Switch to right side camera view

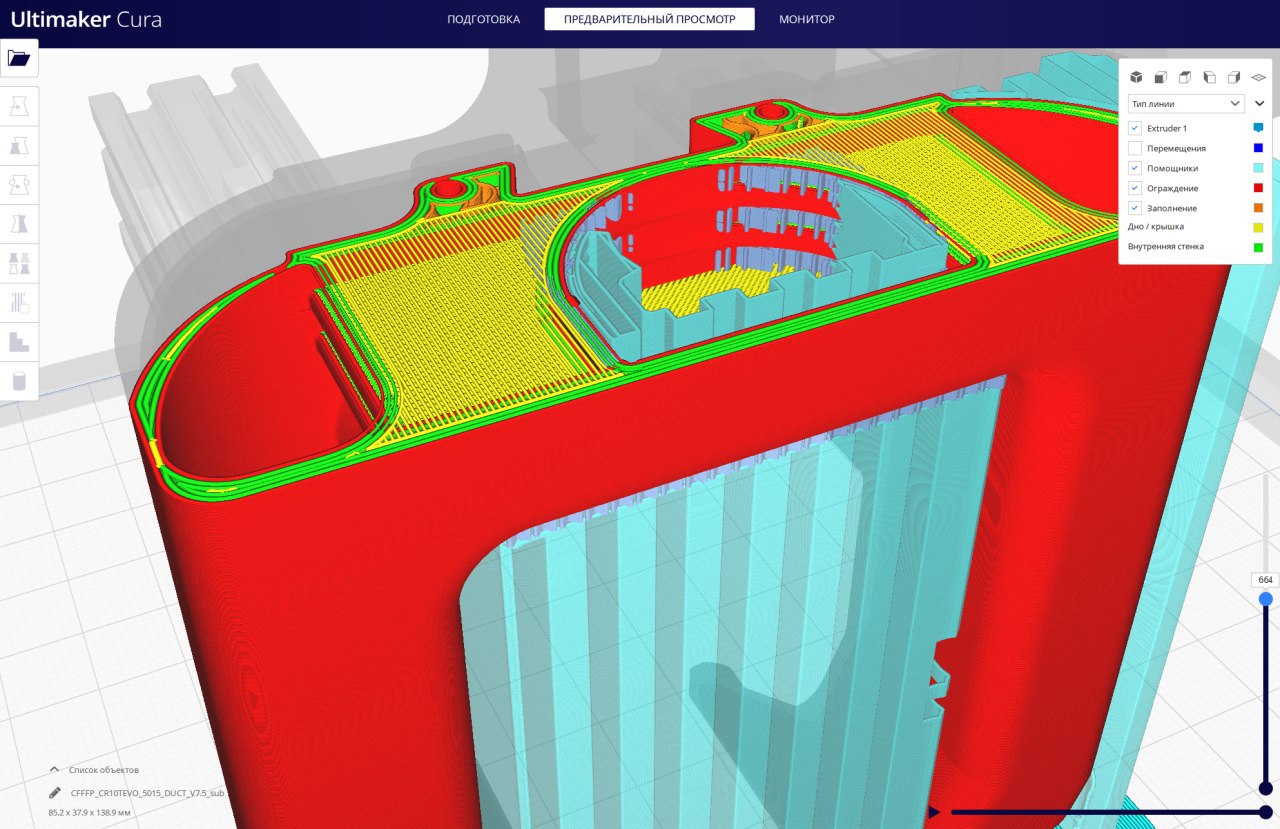pyautogui.click(x=1234, y=77)
